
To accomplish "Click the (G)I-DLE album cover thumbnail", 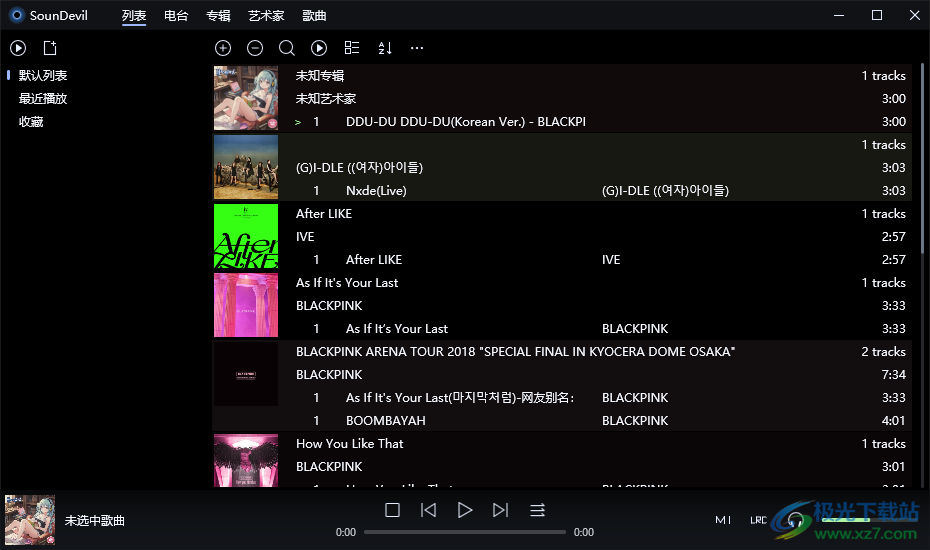I will point(246,167).
